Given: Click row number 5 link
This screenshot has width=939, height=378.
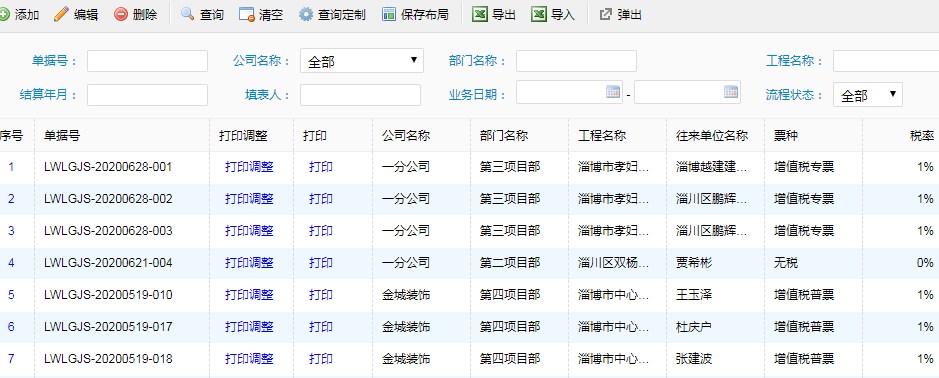Looking at the screenshot, I should coord(11,295).
